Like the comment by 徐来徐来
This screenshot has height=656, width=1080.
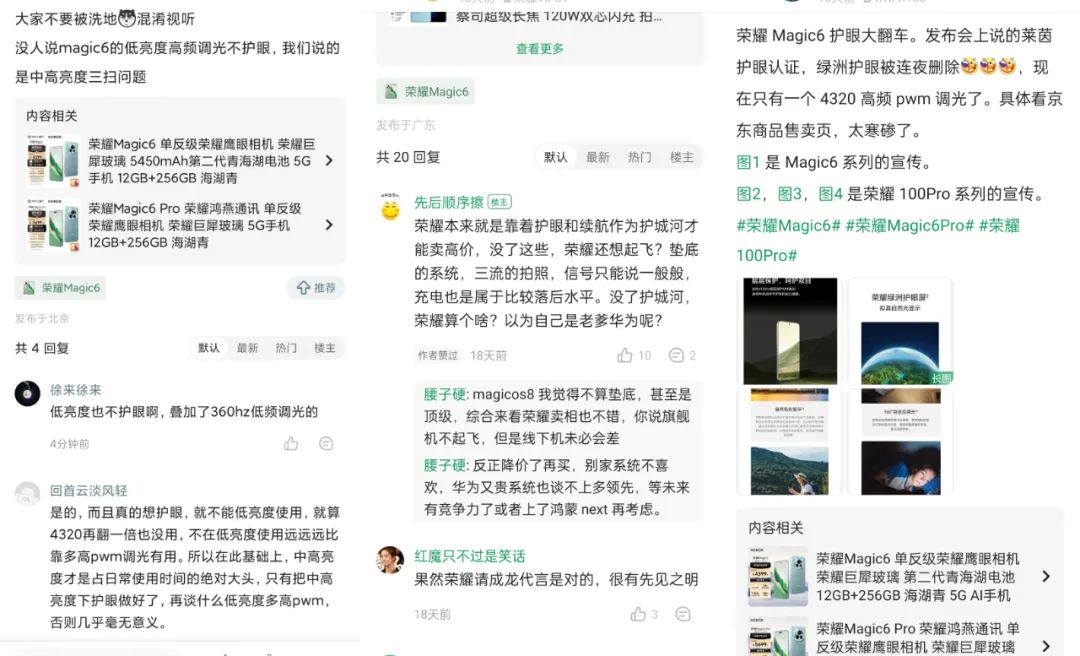click(291, 443)
